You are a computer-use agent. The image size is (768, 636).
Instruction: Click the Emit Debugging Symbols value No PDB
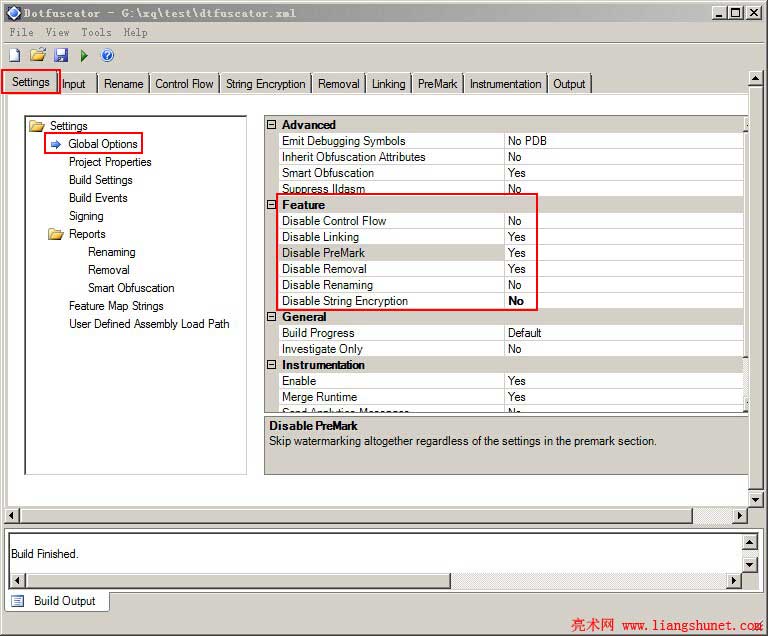[x=624, y=141]
